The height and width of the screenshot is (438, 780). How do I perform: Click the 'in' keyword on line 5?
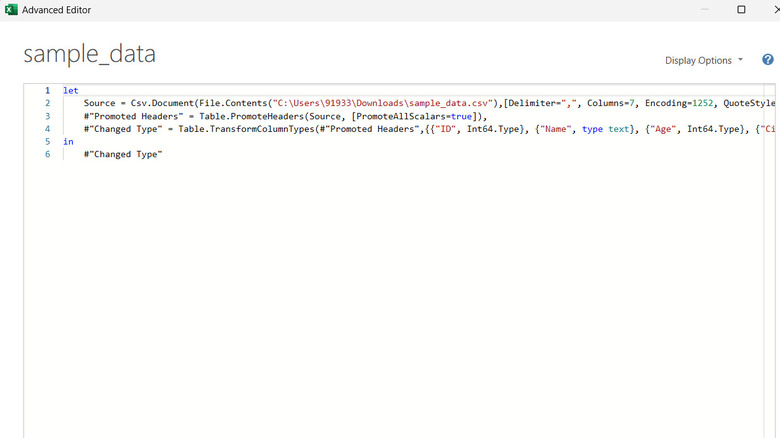click(x=68, y=141)
